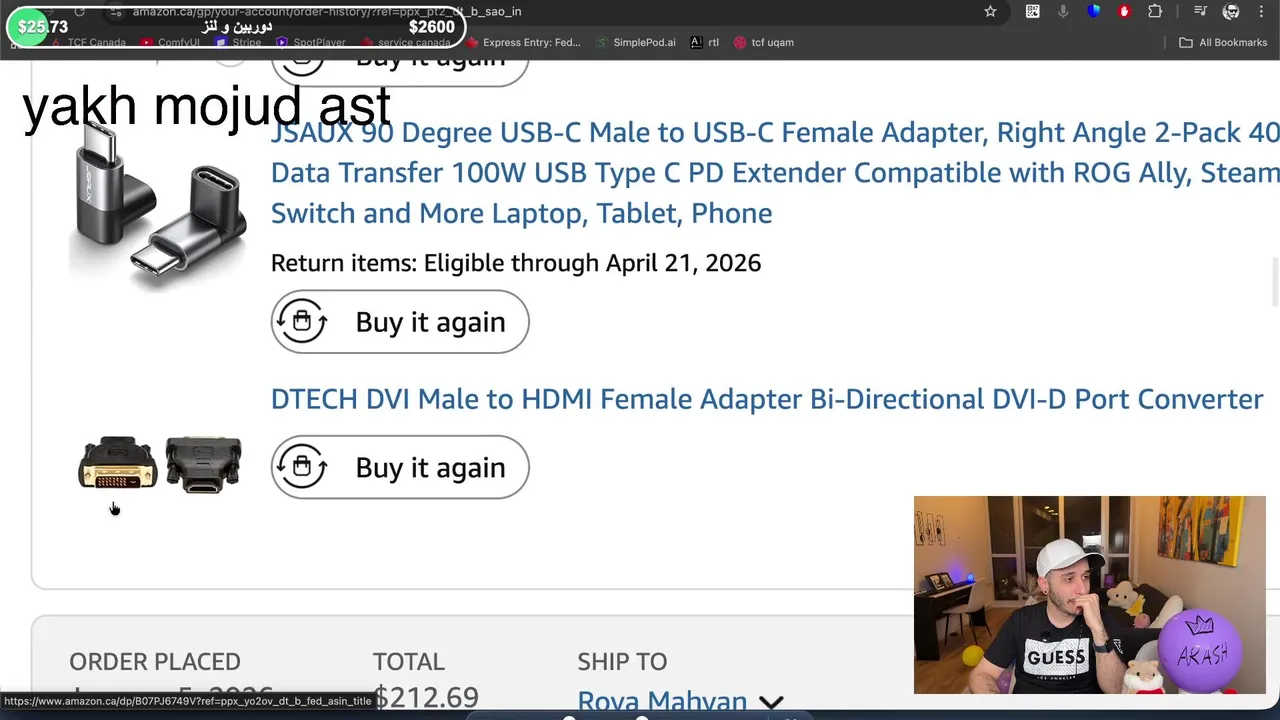Click the Return items eligible through April 21 text
The width and height of the screenshot is (1280, 720).
click(x=516, y=263)
